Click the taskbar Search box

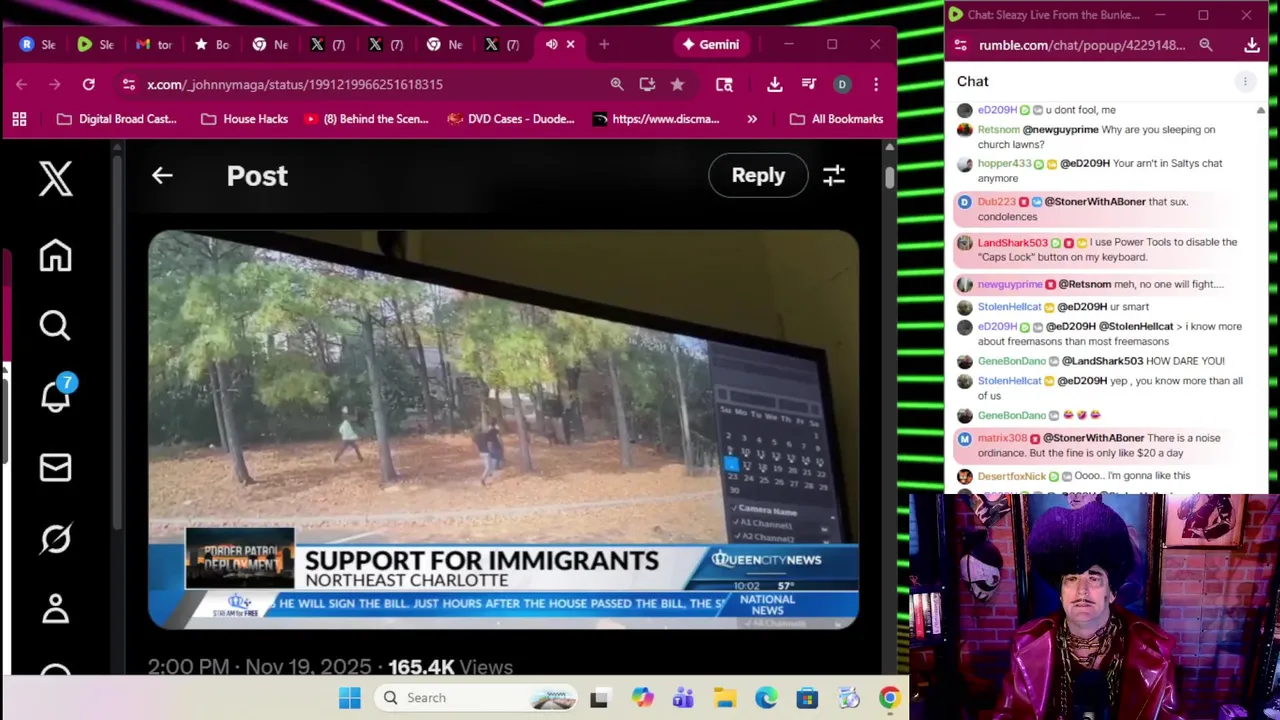tap(478, 698)
